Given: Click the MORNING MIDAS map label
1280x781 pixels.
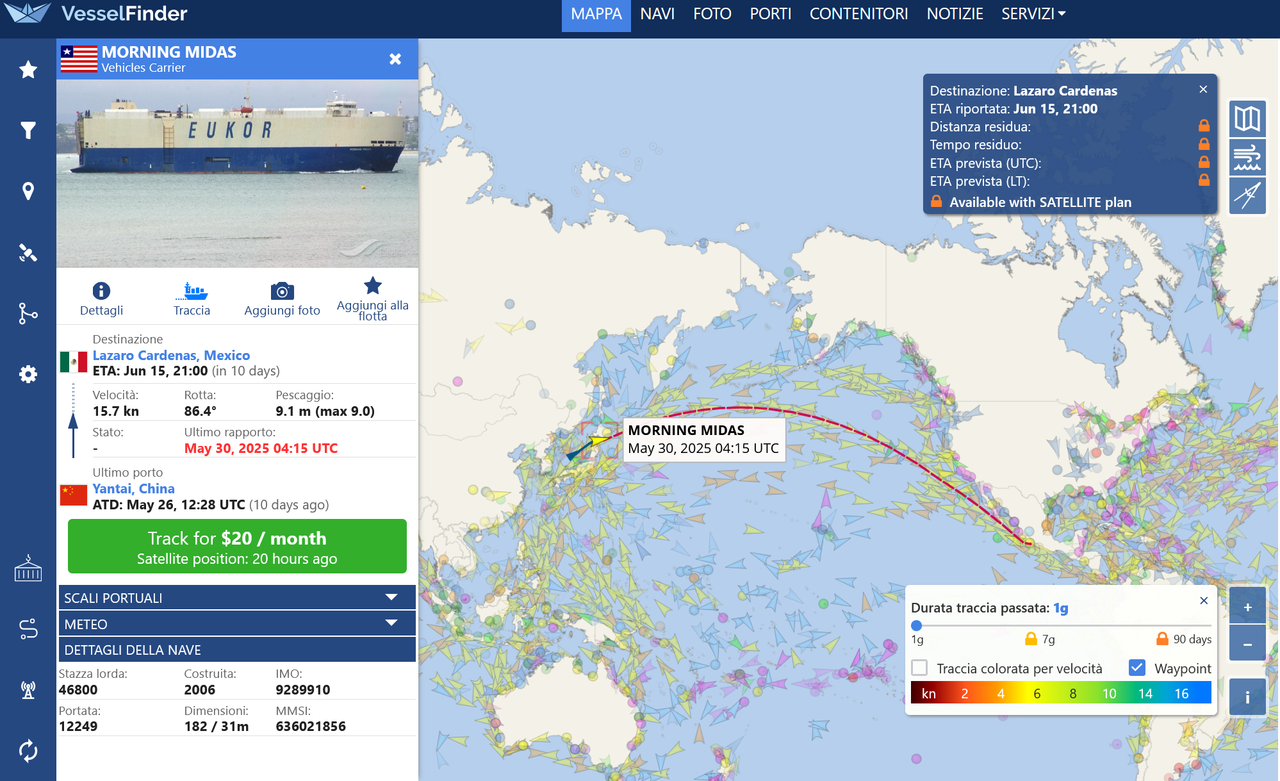Looking at the screenshot, I should (703, 439).
